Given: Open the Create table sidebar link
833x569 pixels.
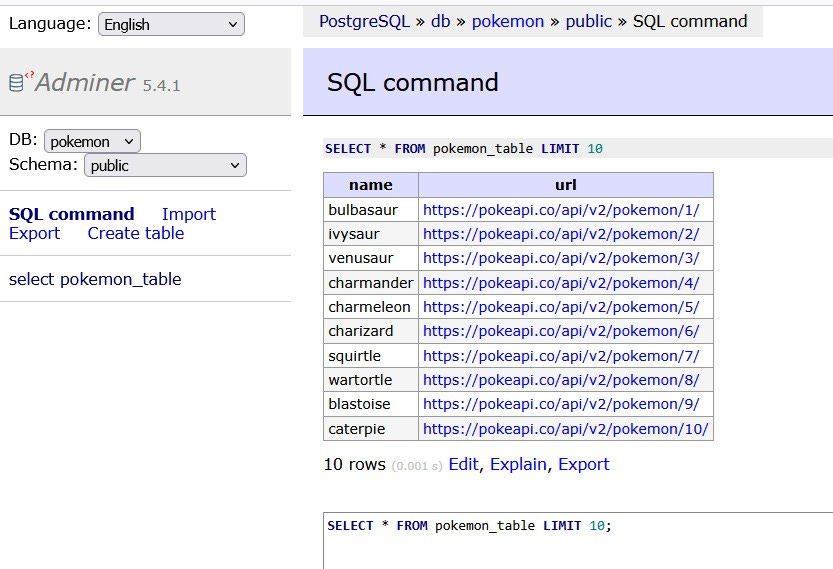Looking at the screenshot, I should [135, 233].
